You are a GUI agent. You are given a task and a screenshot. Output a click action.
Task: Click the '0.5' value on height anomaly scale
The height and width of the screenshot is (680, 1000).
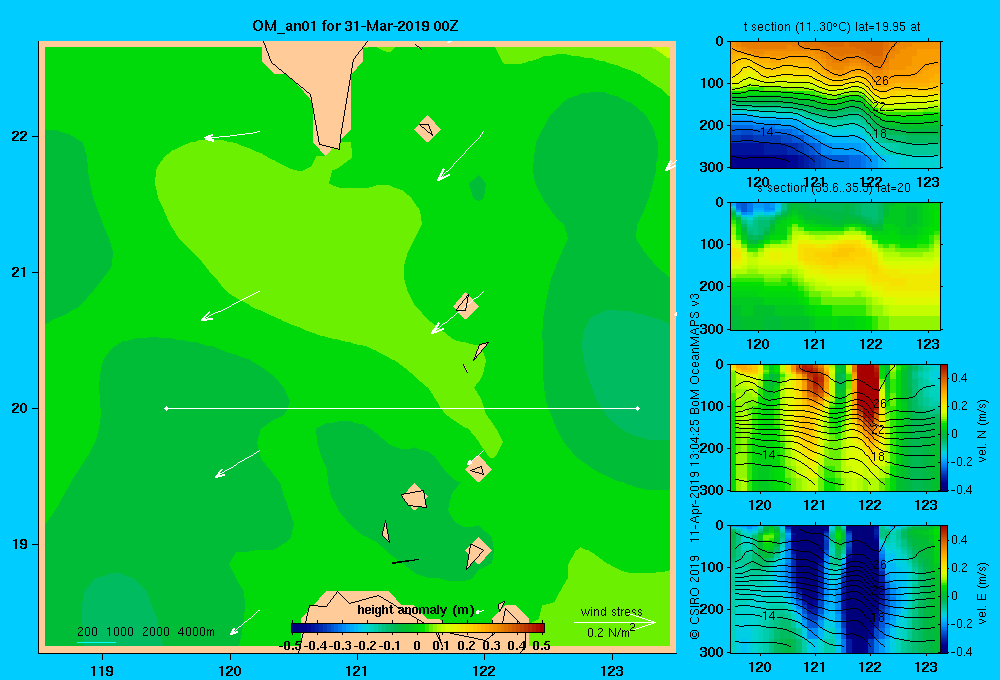pyautogui.click(x=541, y=646)
